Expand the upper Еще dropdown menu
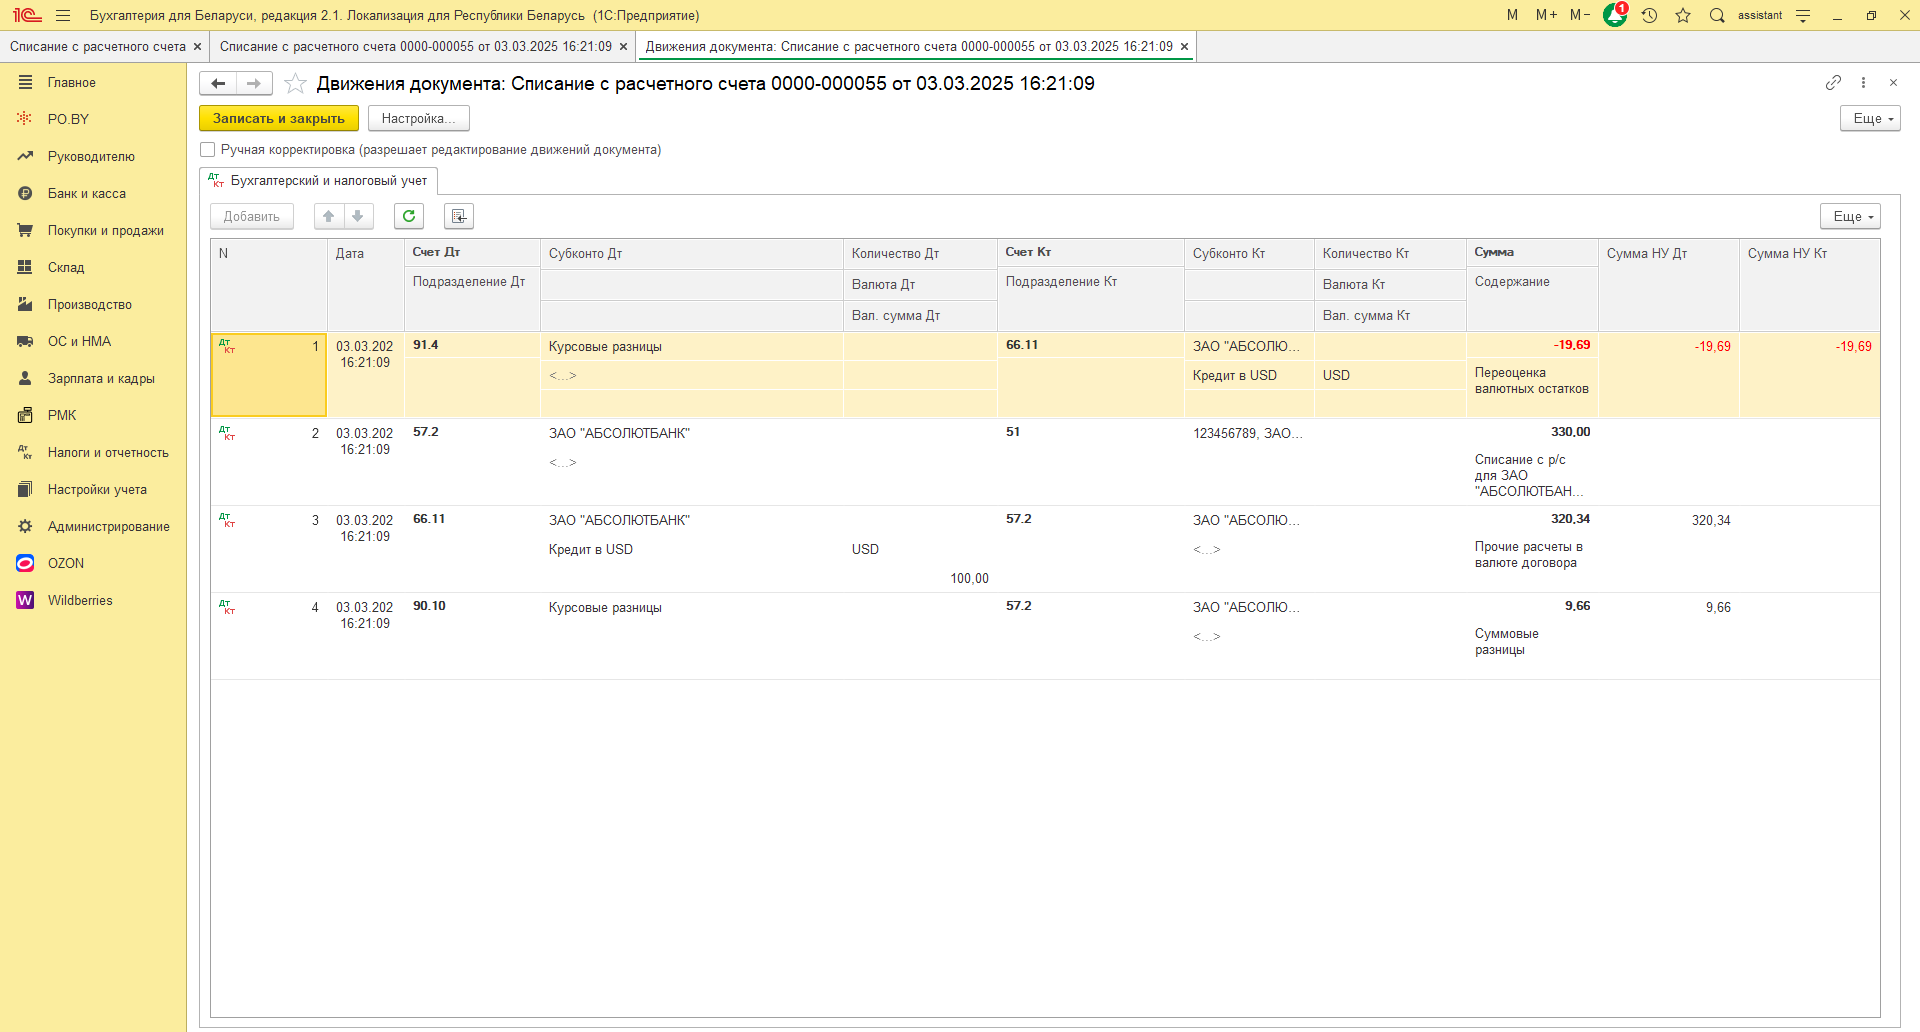1920x1032 pixels. coord(1869,118)
